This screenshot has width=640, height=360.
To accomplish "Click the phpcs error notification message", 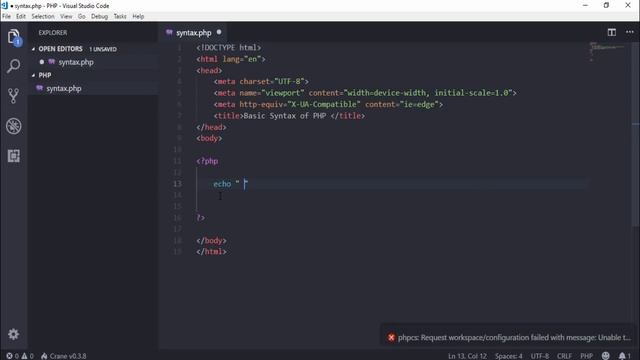I will click(514, 338).
